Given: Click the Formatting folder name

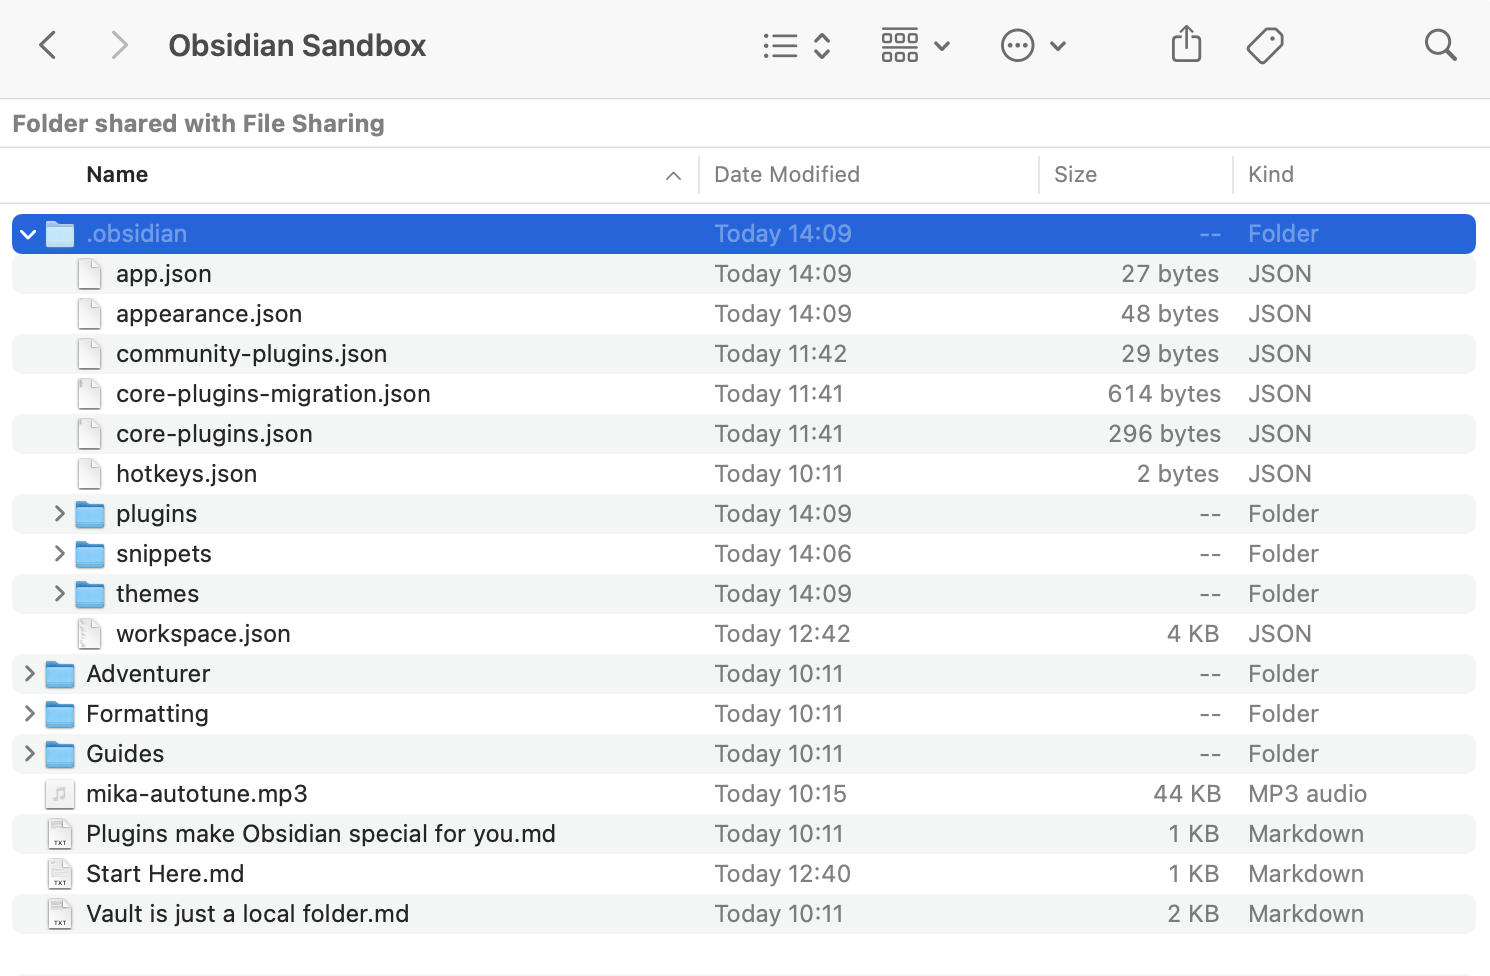Looking at the screenshot, I should tap(147, 714).
